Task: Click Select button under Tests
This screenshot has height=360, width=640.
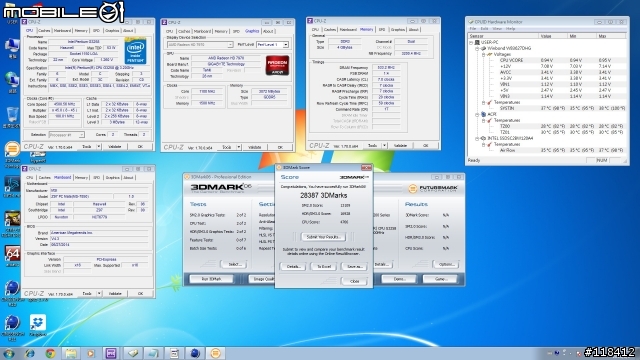Action: coord(234,264)
